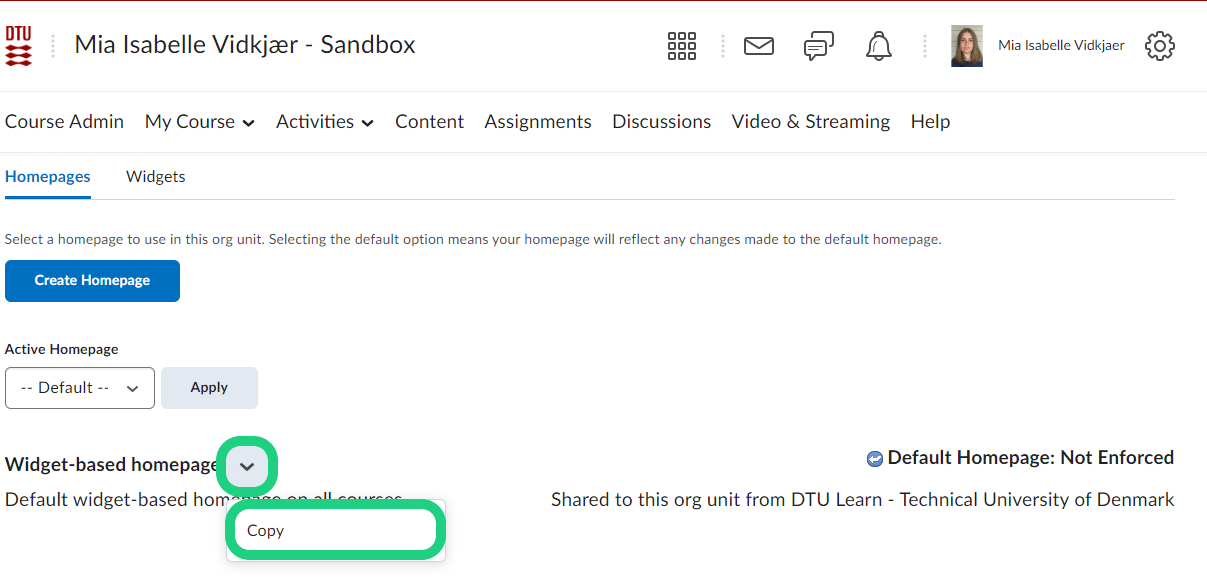
Task: Click the Default Homepage status icon
Action: coord(875,459)
